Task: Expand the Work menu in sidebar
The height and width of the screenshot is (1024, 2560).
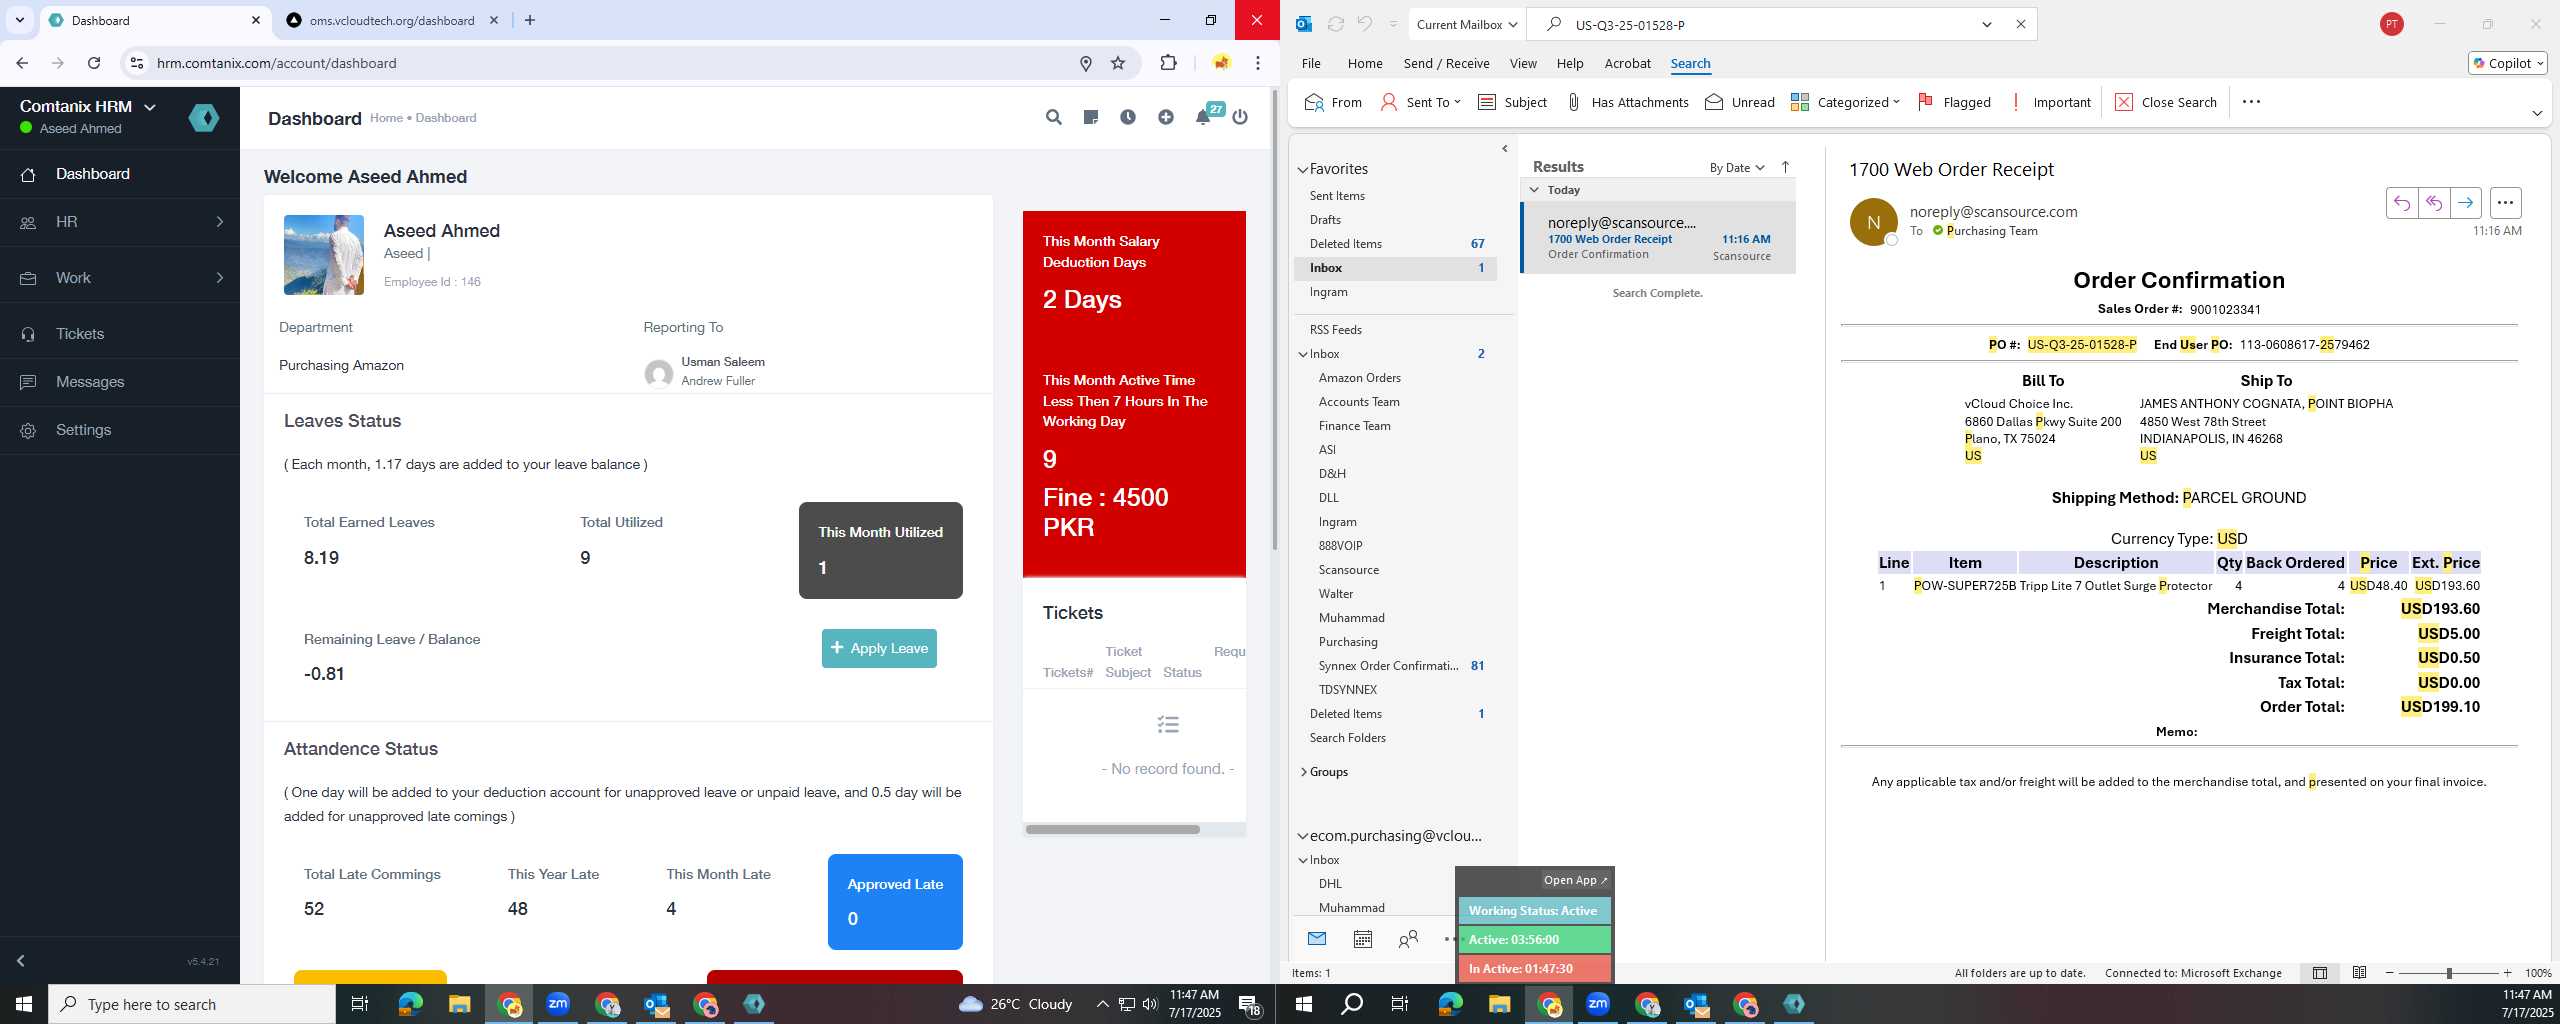Action: 120,278
